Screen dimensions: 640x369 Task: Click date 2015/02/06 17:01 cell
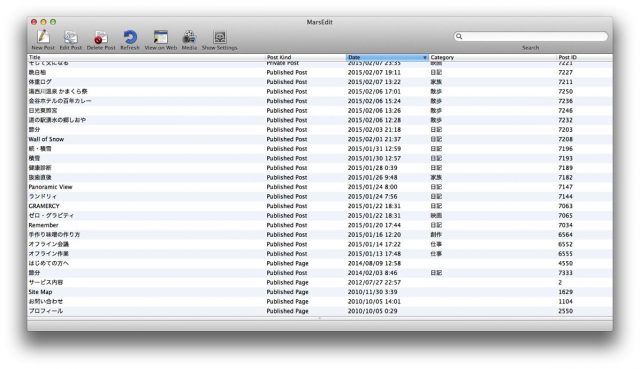pos(374,91)
